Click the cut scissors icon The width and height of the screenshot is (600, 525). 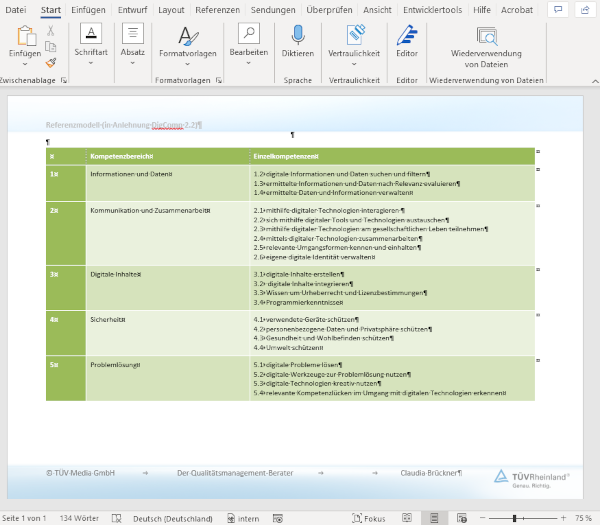(50, 30)
